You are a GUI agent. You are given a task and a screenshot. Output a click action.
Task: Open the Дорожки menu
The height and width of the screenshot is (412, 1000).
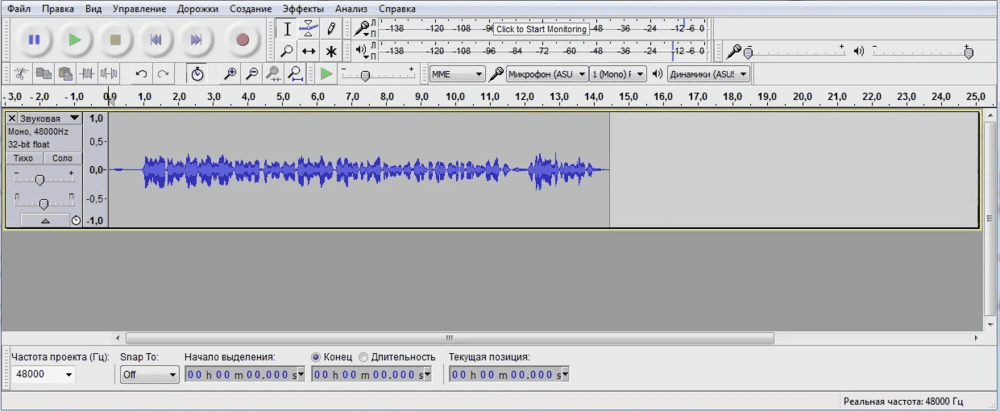click(x=197, y=9)
